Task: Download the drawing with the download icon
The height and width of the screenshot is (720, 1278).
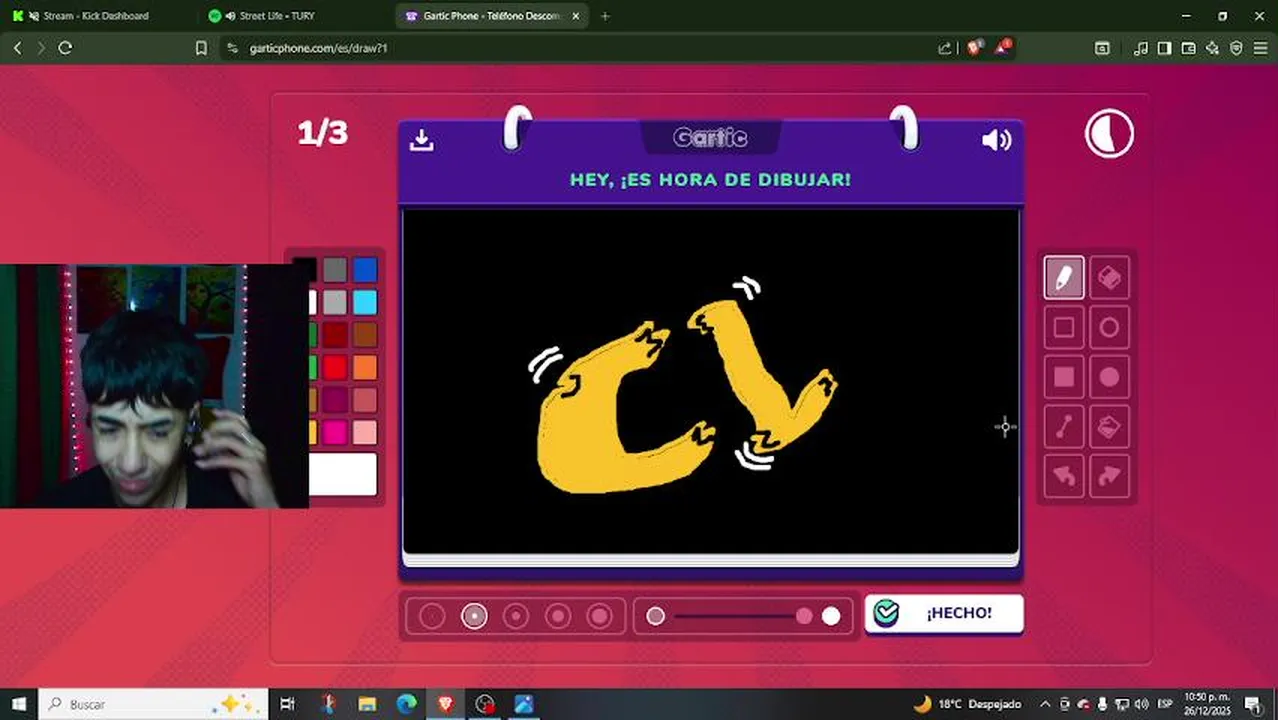Action: (422, 140)
